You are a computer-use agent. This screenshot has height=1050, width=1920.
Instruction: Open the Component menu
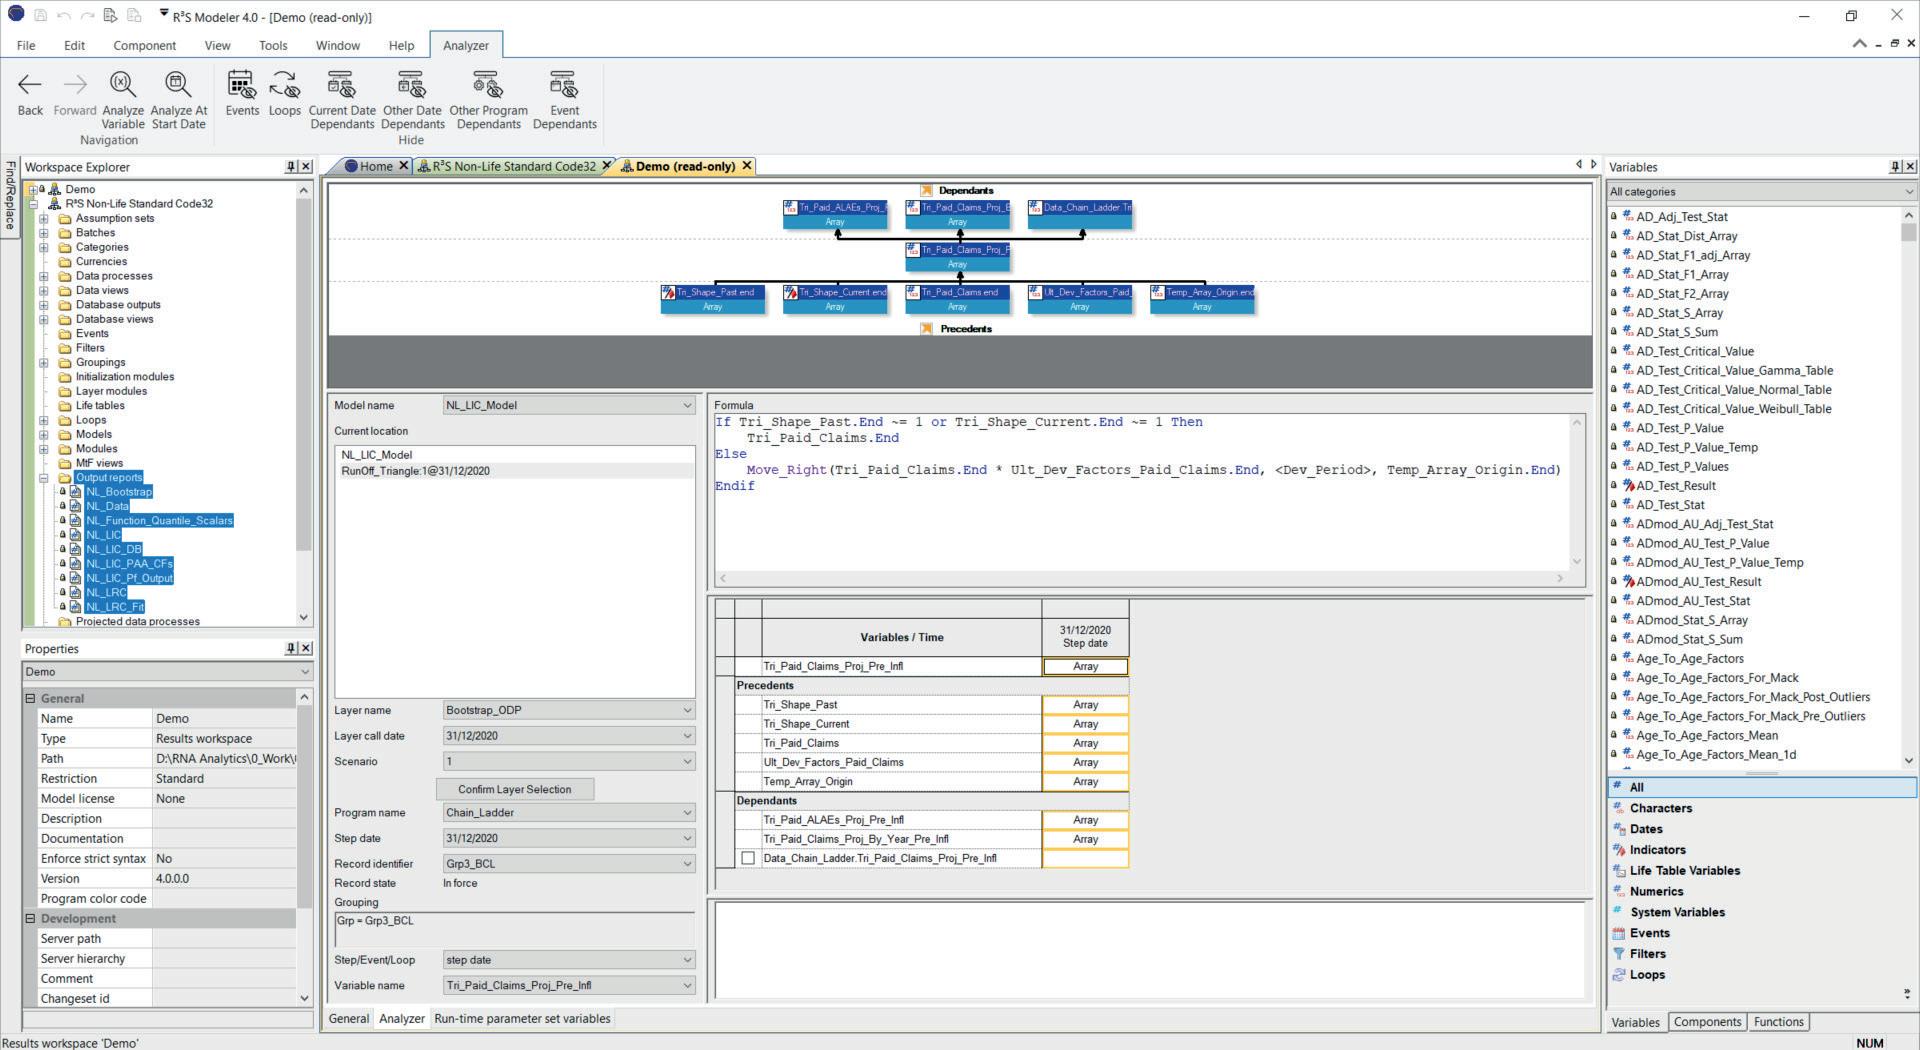144,45
